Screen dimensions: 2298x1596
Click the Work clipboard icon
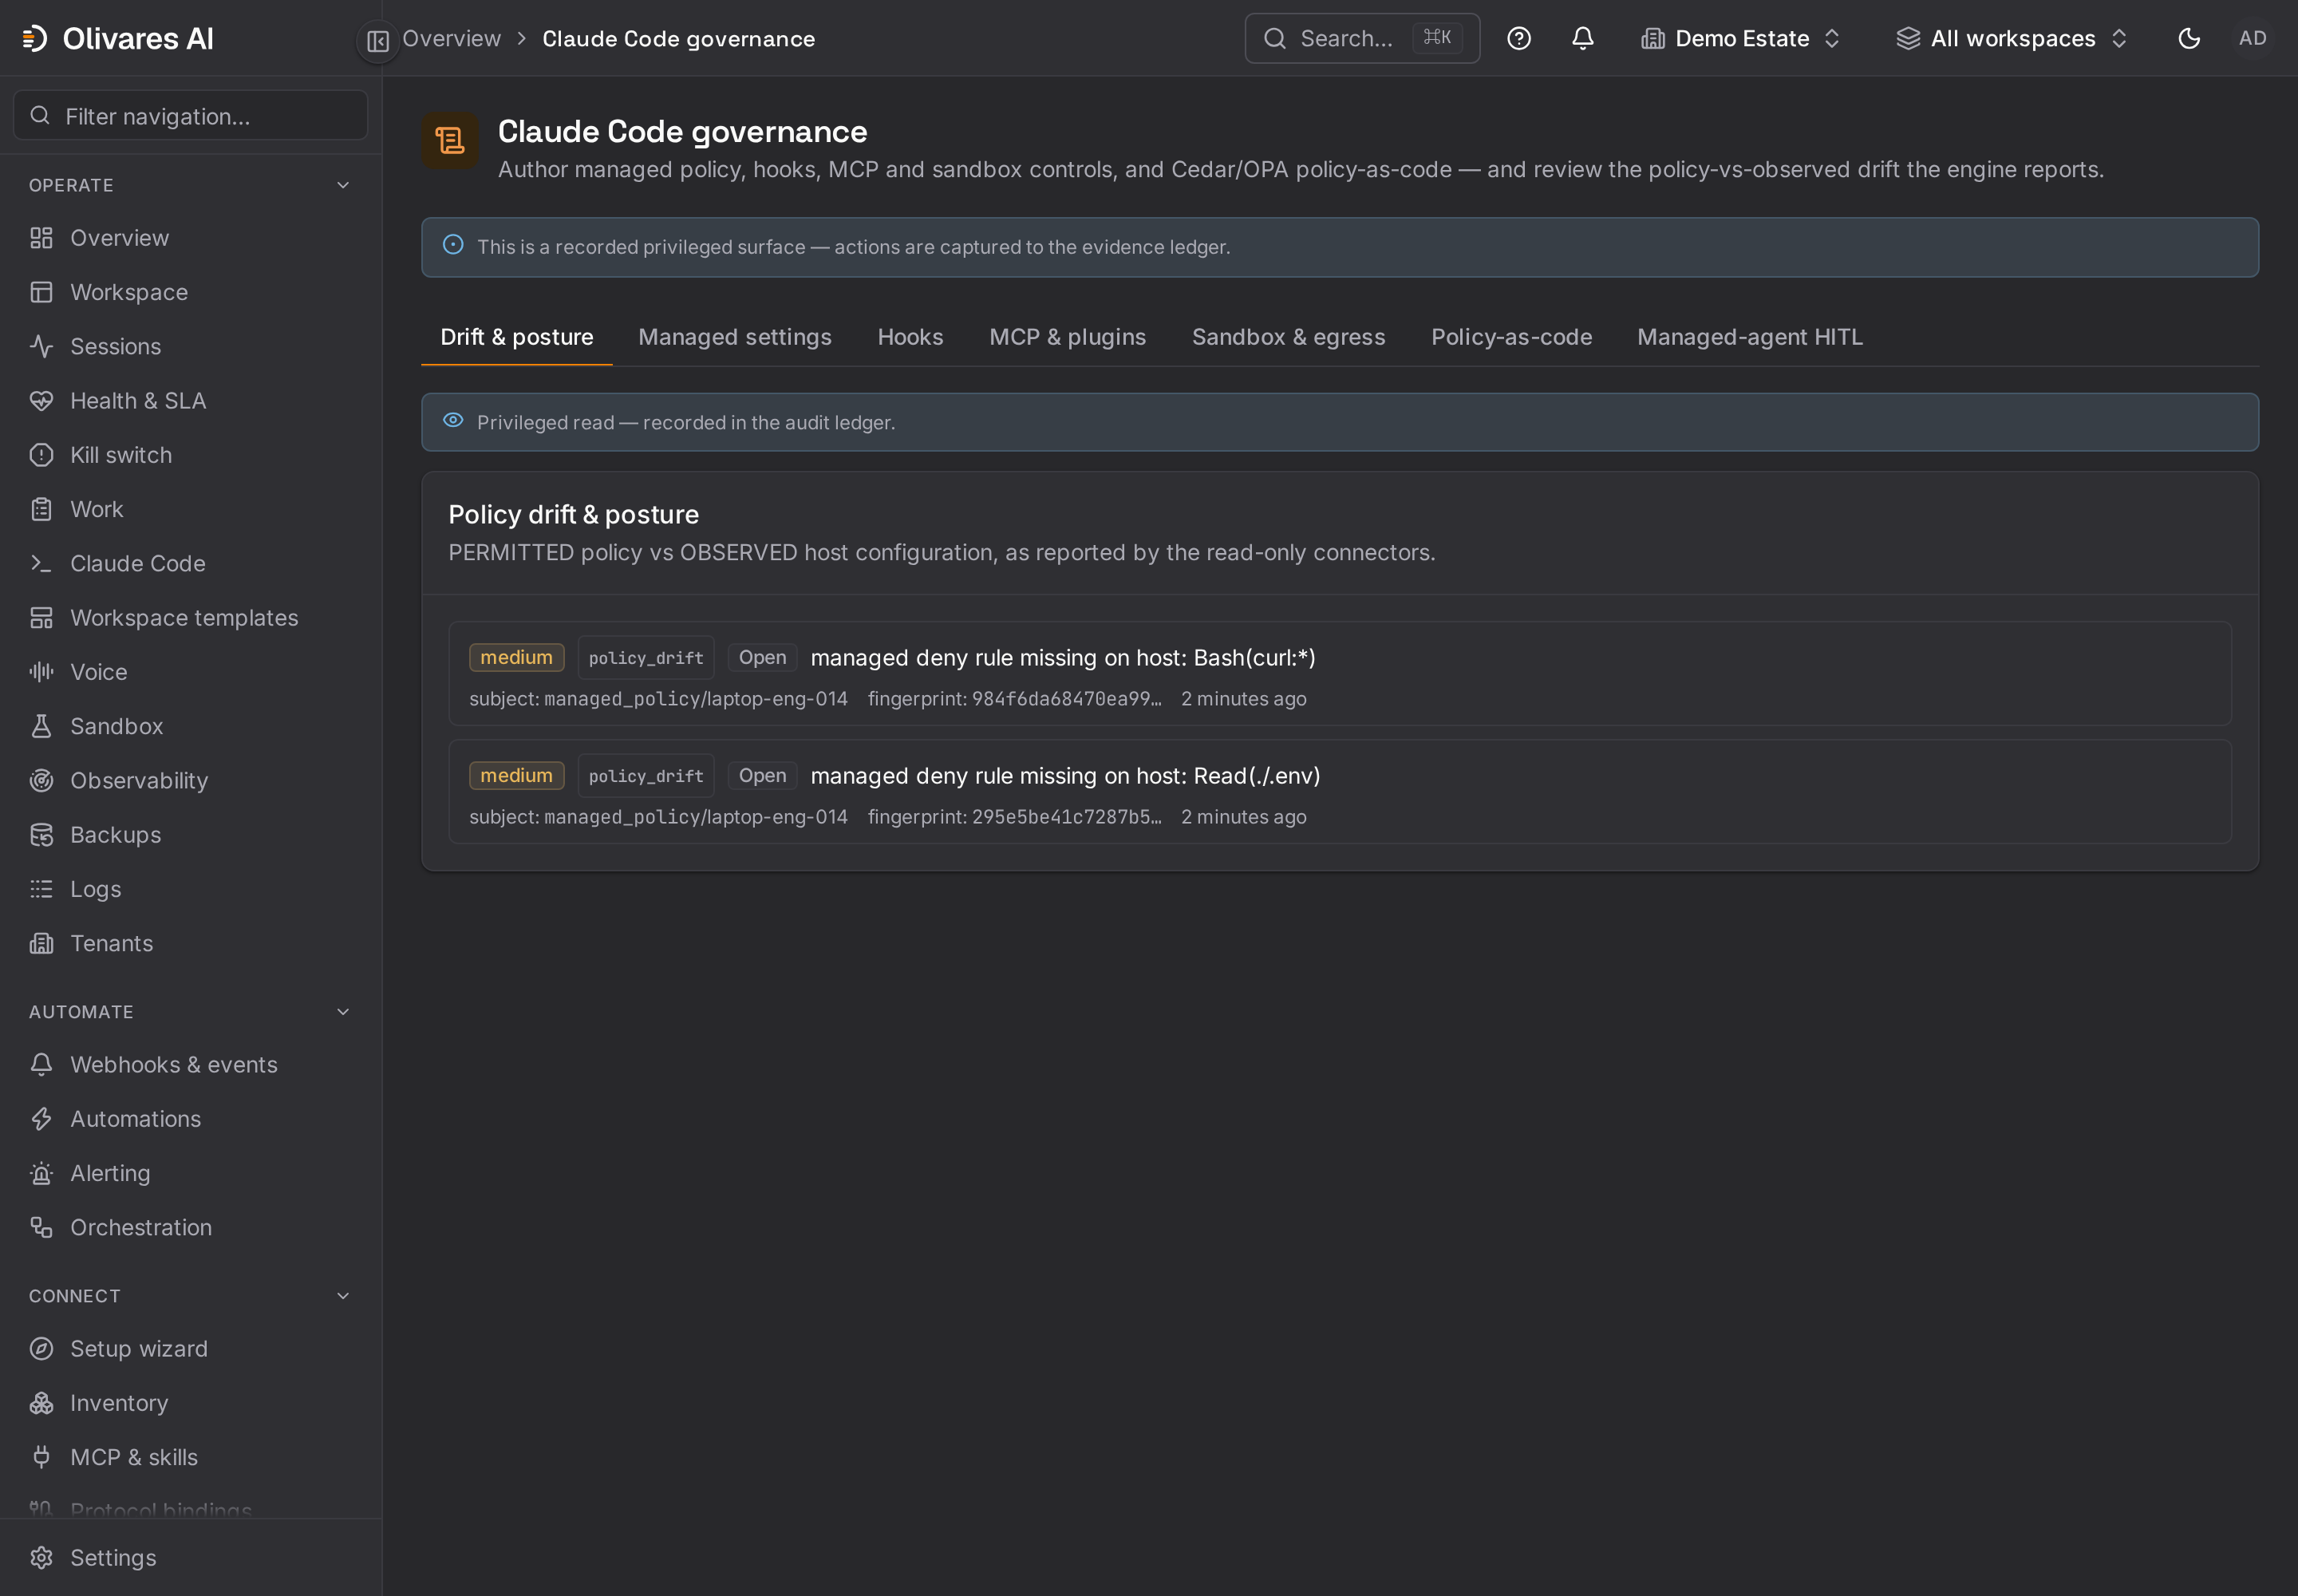coord(41,509)
